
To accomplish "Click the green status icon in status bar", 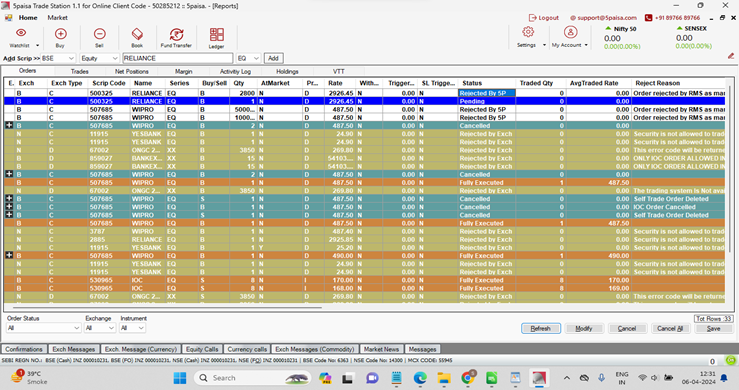I will coord(731,360).
